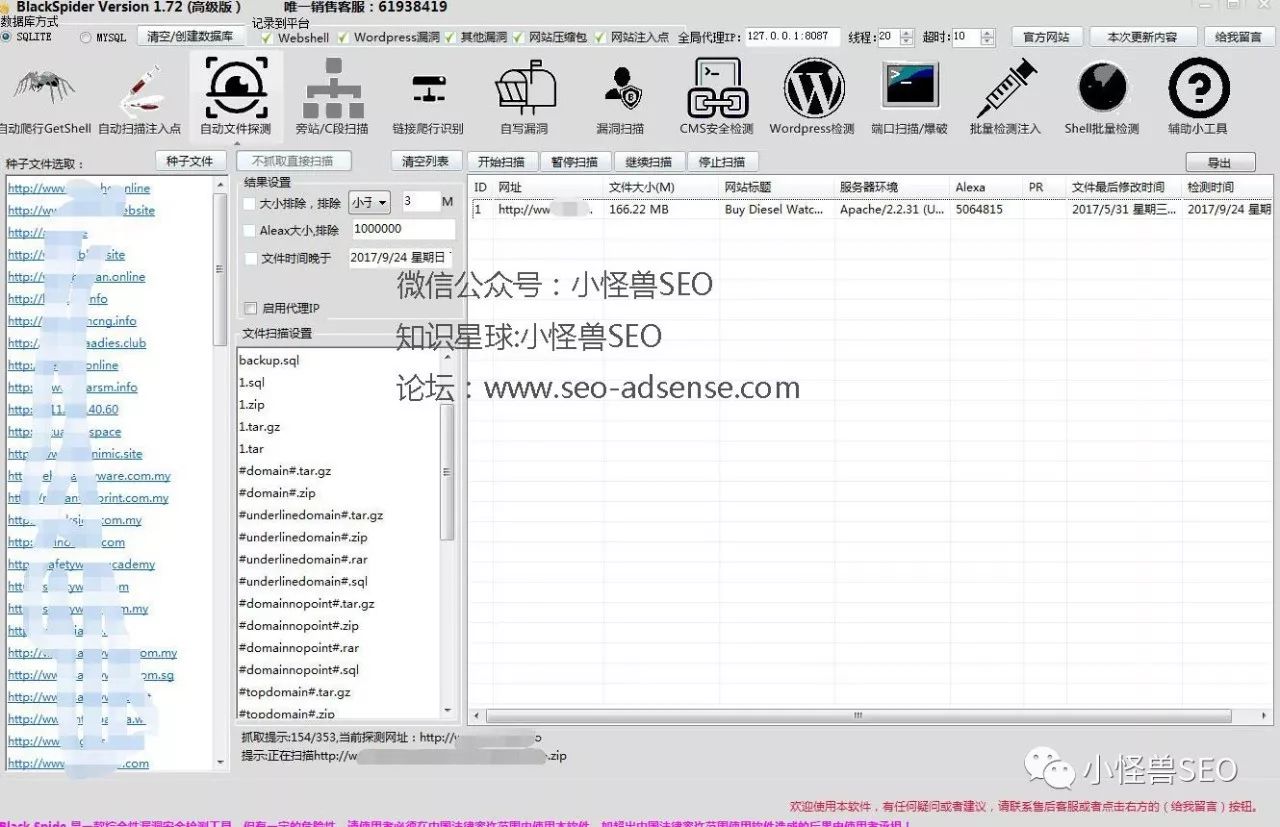Open the Wordpress检测 tool

[812, 98]
